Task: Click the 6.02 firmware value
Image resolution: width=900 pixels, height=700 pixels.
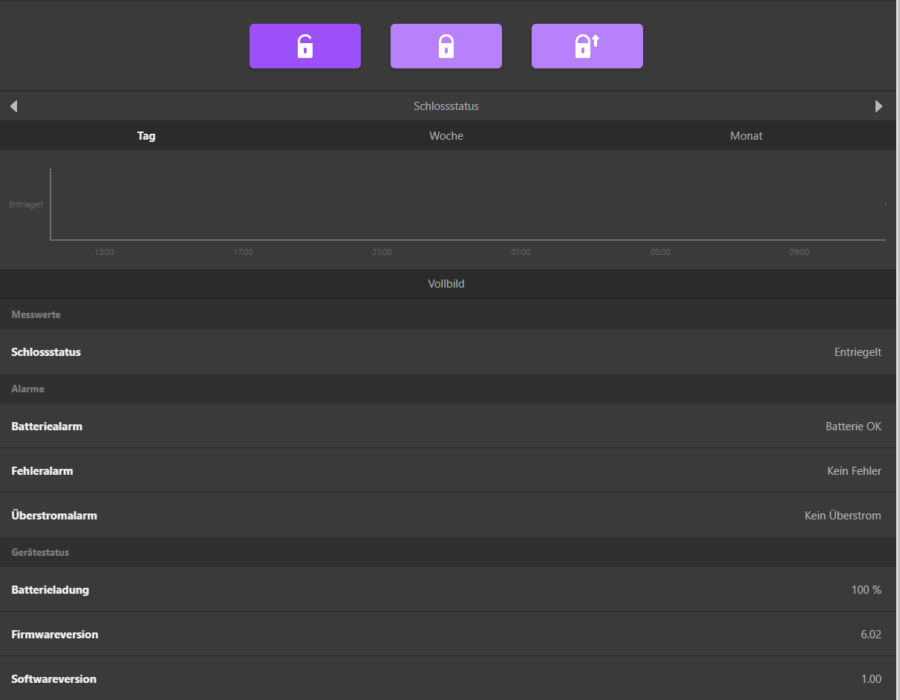Action: click(871, 635)
